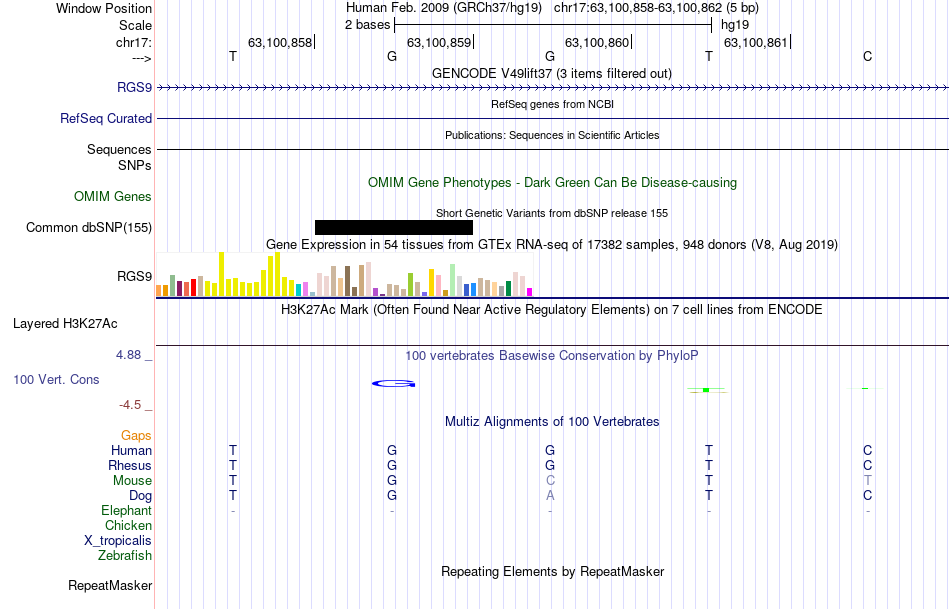Viewport: 950px width, 609px height.
Task: Select the Dog alignment row label
Action: 141,496
